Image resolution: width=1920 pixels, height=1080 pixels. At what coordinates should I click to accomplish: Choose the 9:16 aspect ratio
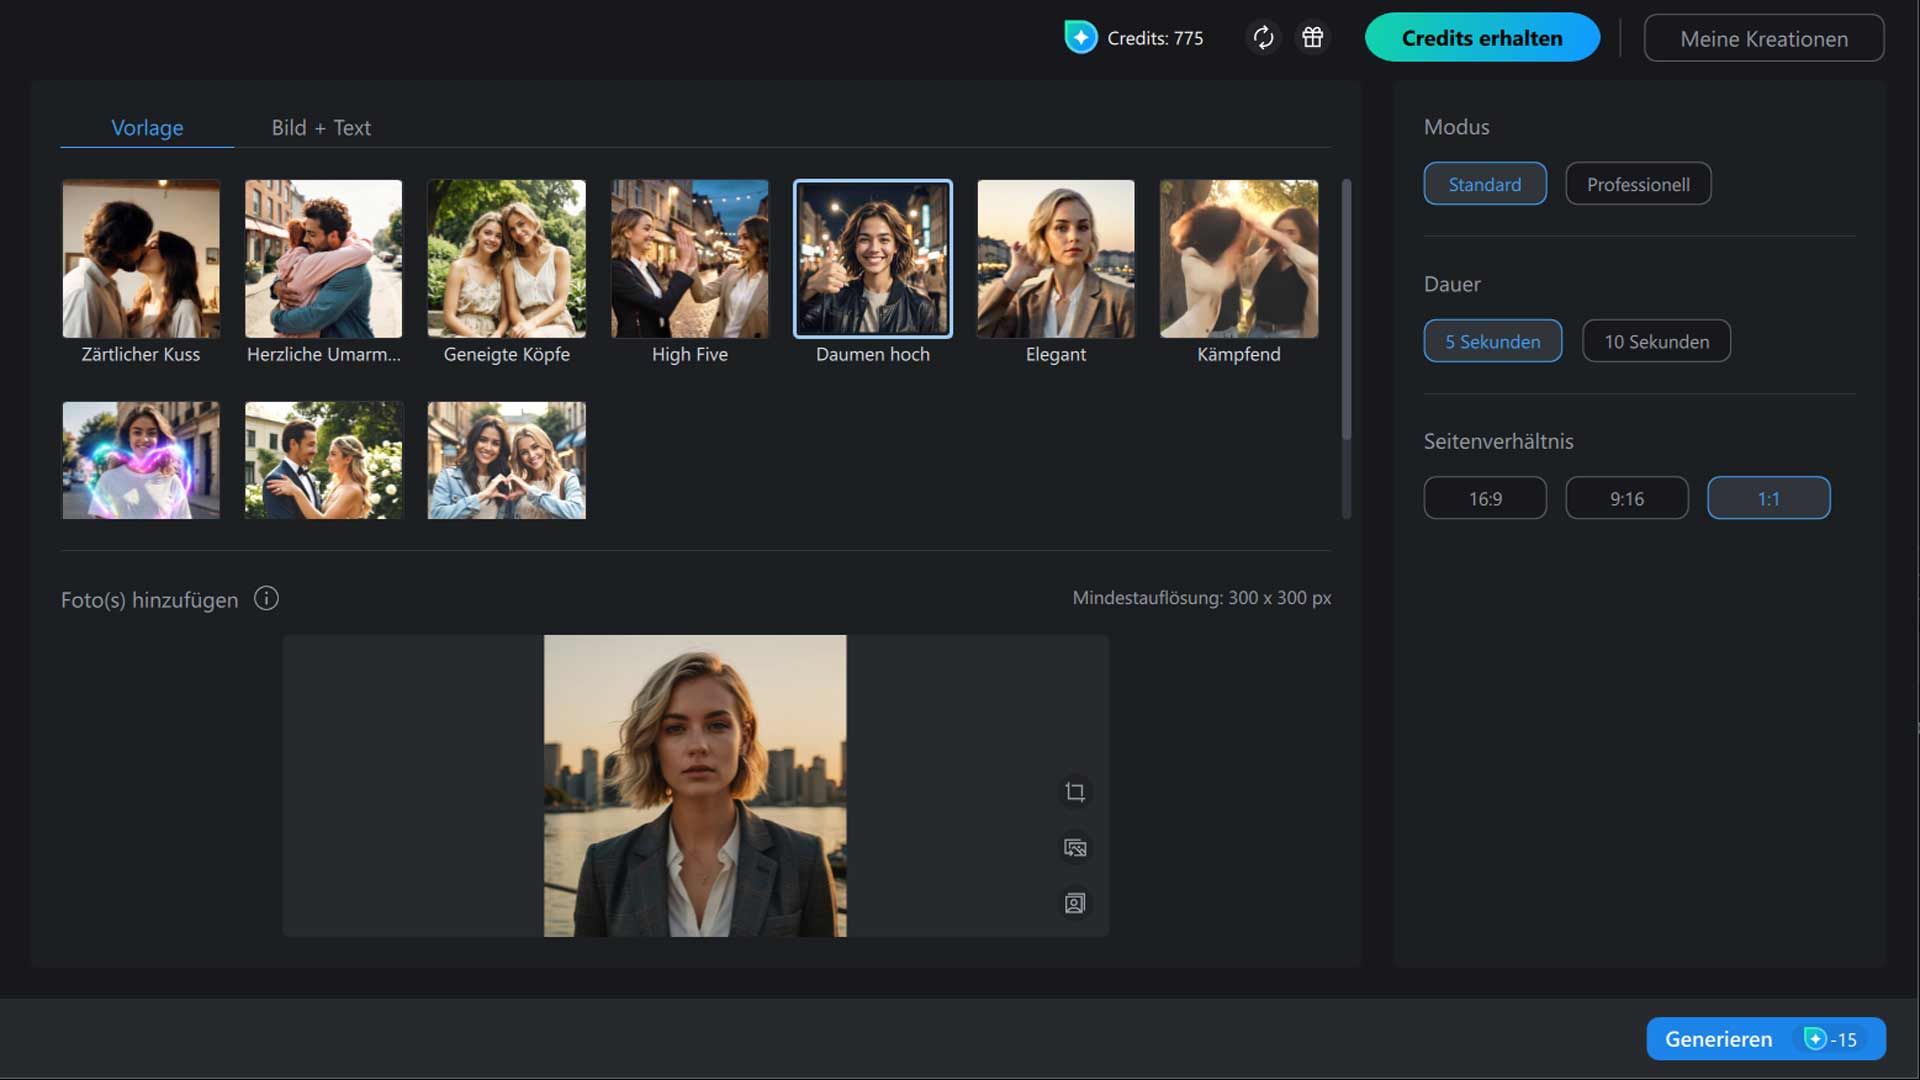click(1626, 498)
